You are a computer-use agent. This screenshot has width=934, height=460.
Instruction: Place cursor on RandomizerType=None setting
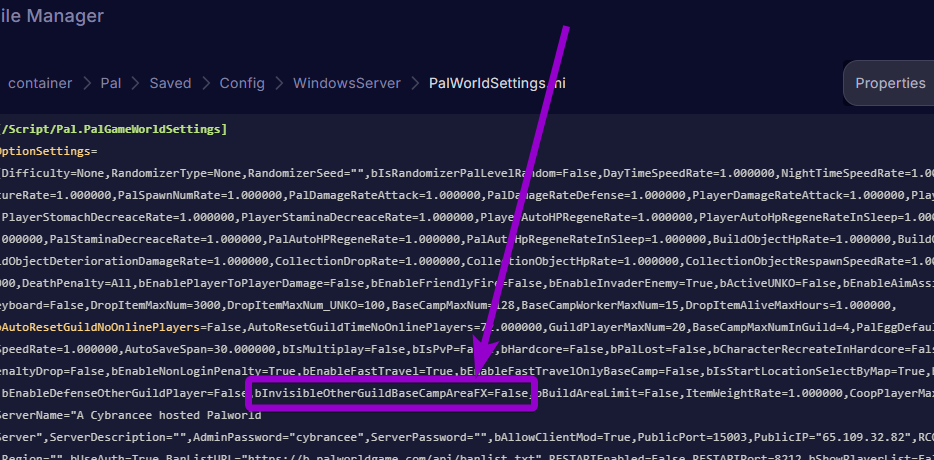click(x=177, y=173)
